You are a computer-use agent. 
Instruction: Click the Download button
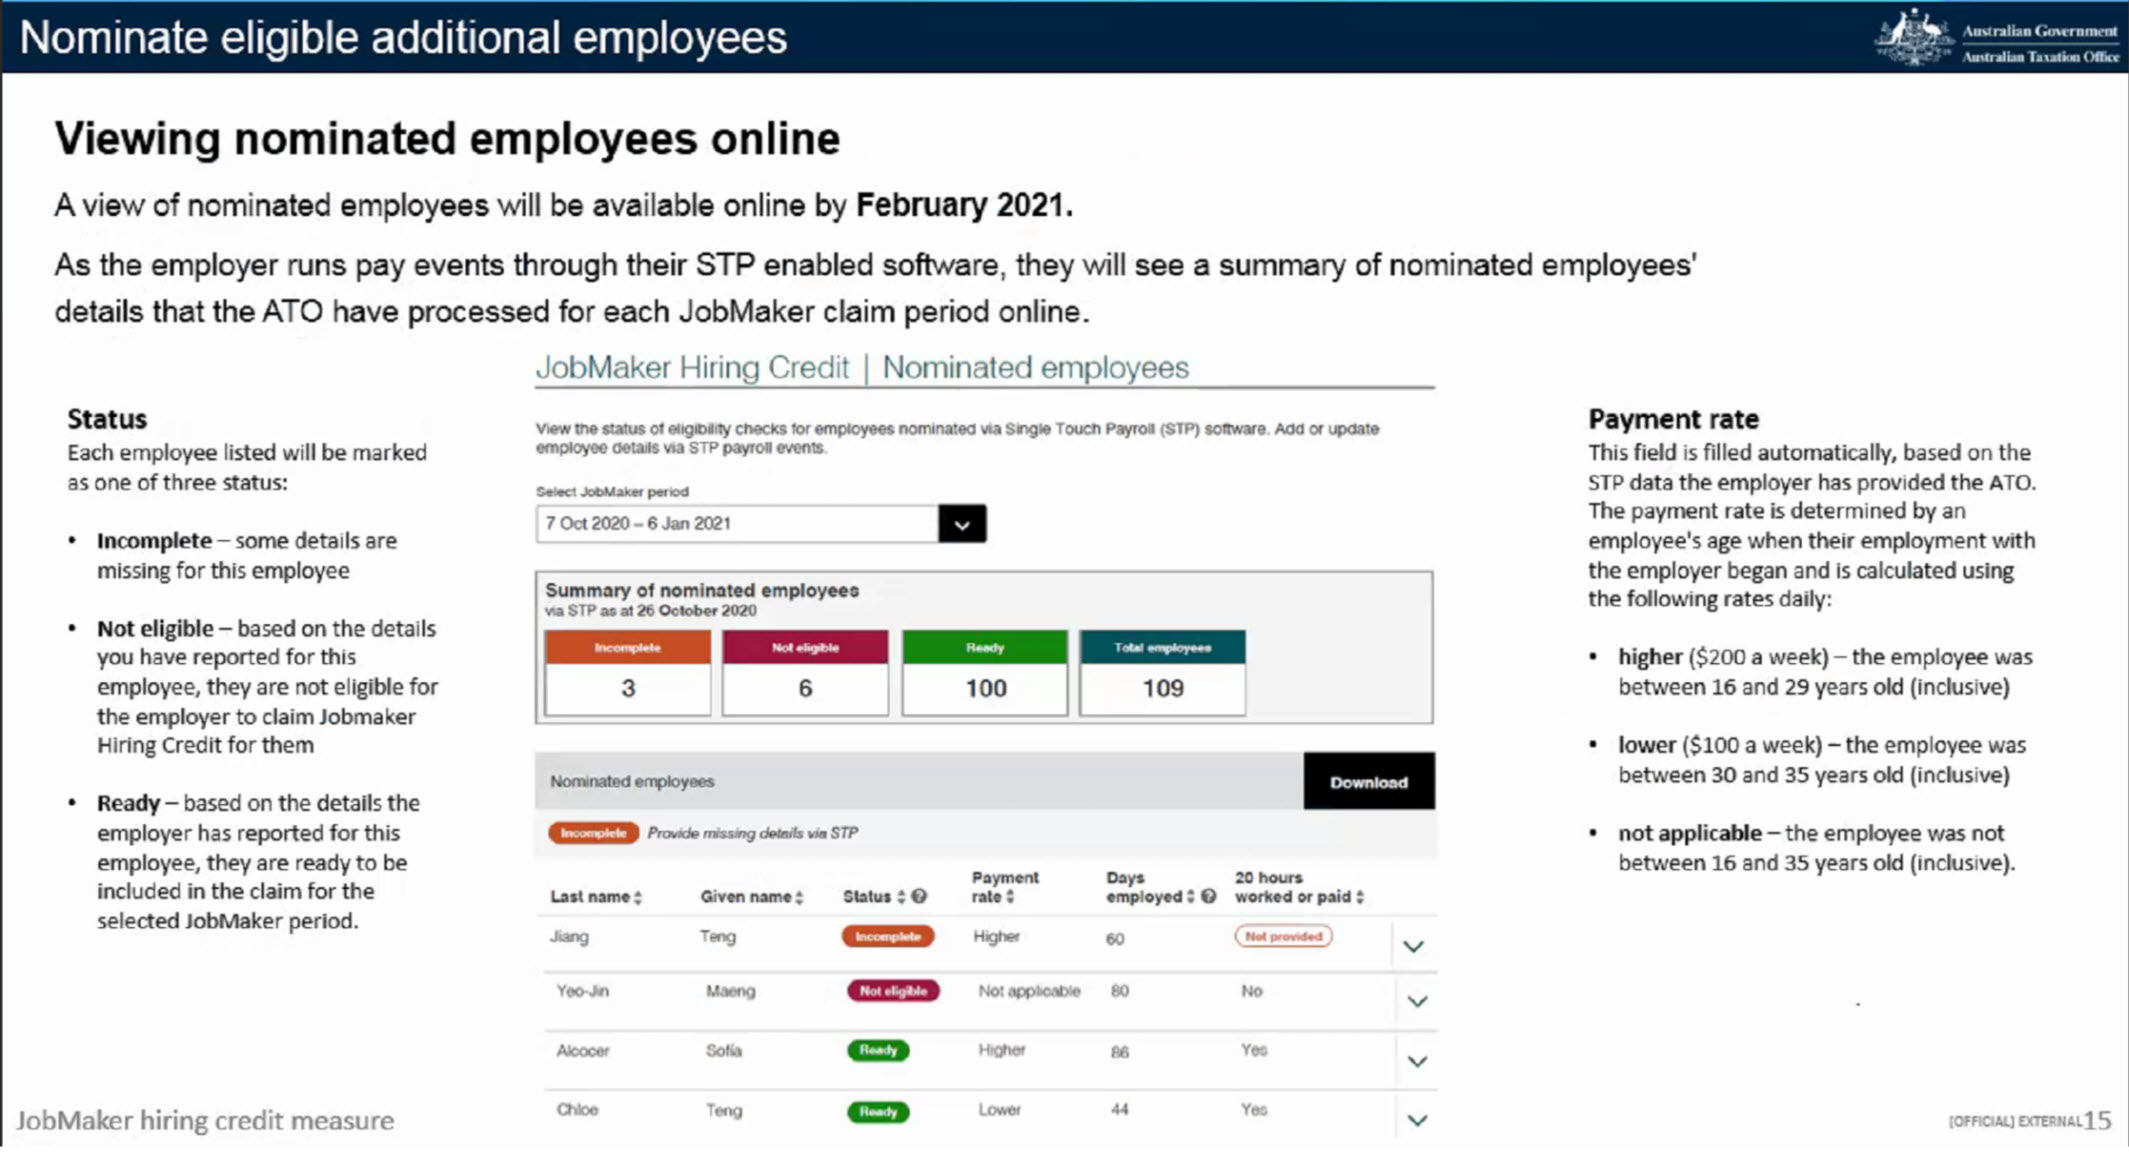[1368, 782]
